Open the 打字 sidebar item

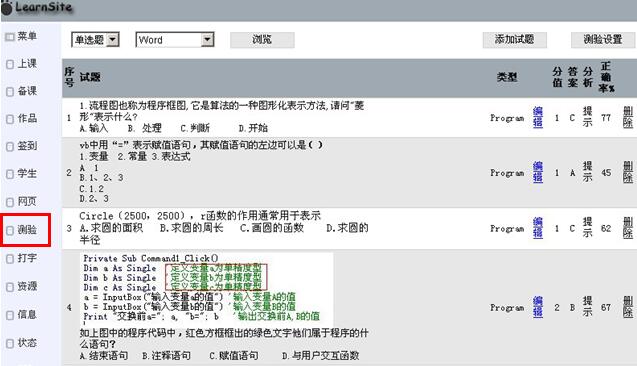pos(27,258)
